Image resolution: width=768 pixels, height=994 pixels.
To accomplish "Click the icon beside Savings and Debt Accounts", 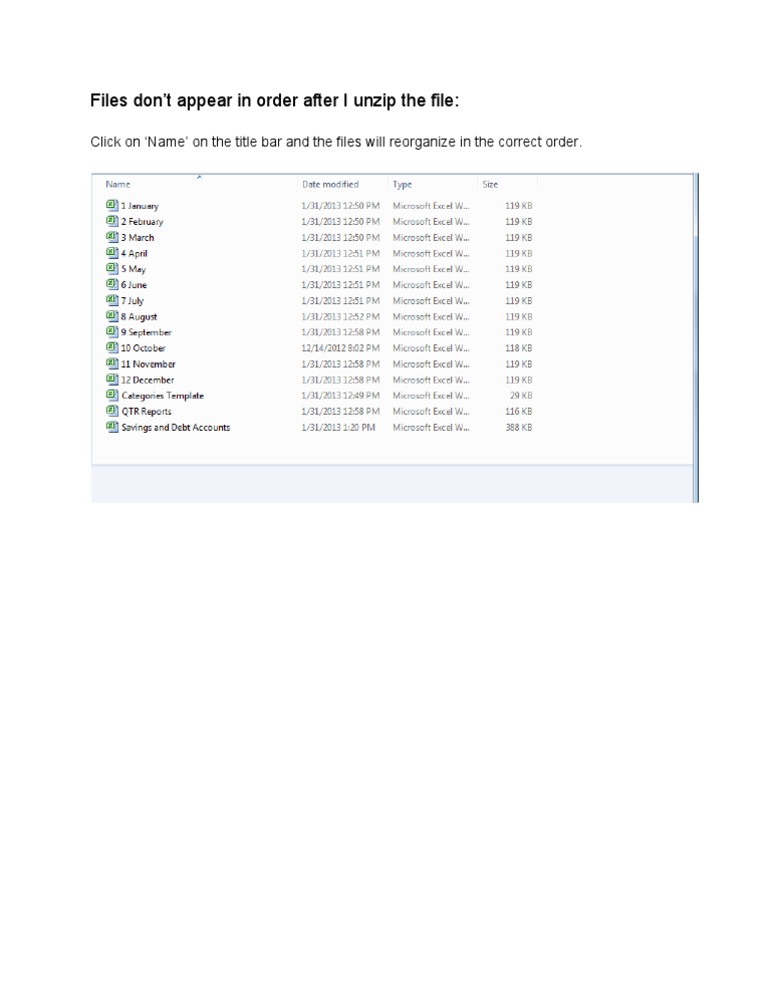I will click(112, 427).
